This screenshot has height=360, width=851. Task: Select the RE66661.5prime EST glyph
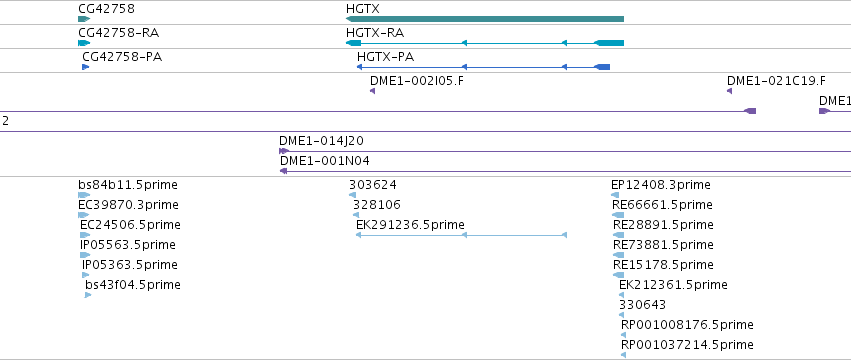(618, 215)
